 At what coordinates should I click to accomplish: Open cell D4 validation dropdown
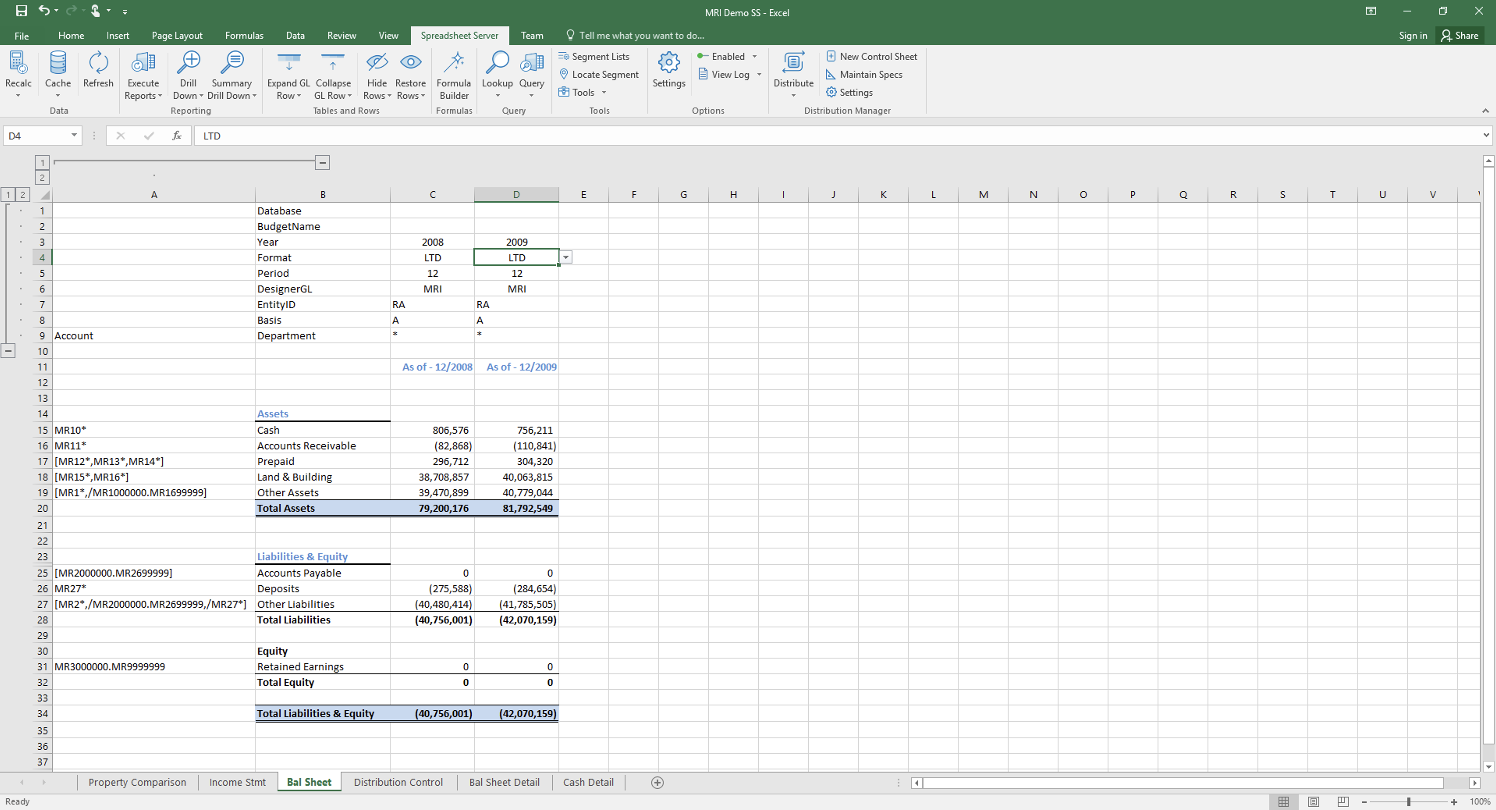click(x=565, y=257)
